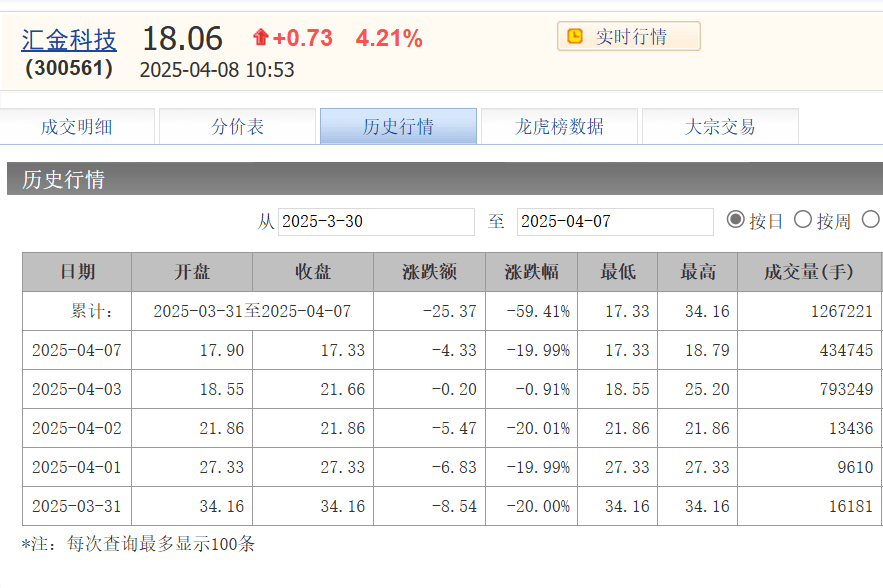Click the 2025-04-07 date cell
This screenshot has width=883, height=588.
click(x=77, y=350)
